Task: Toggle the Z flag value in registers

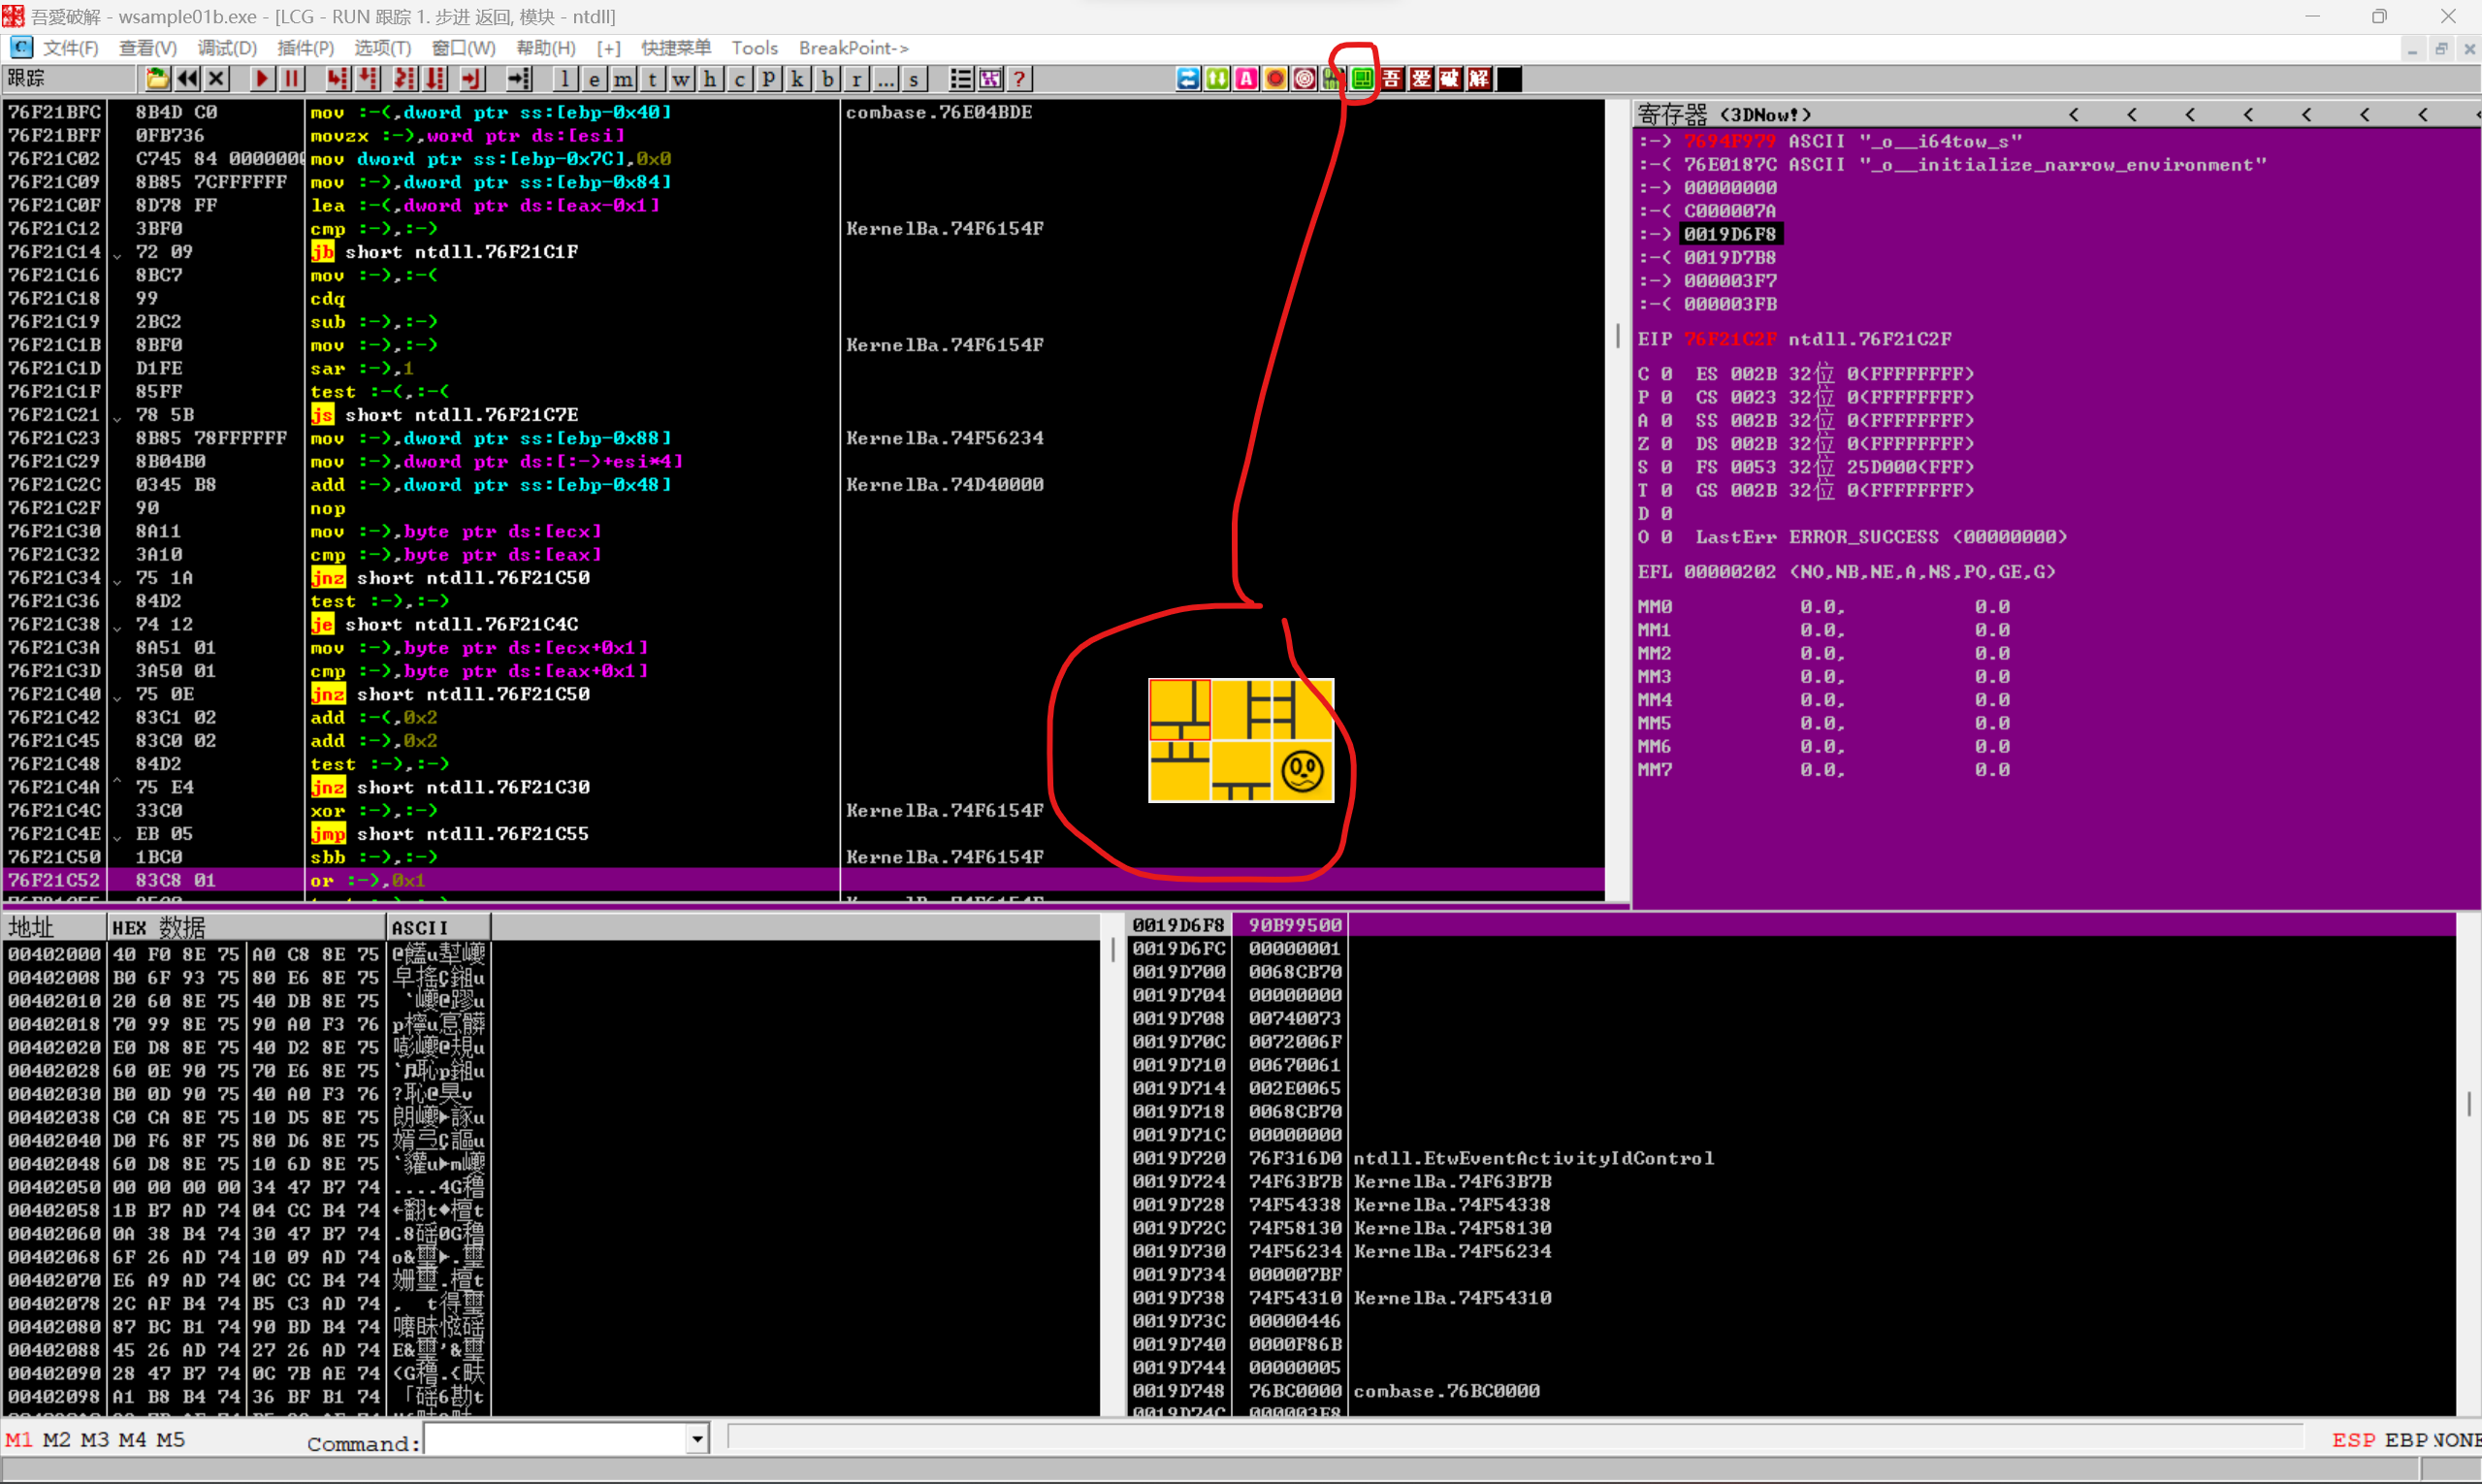Action: 1666,444
